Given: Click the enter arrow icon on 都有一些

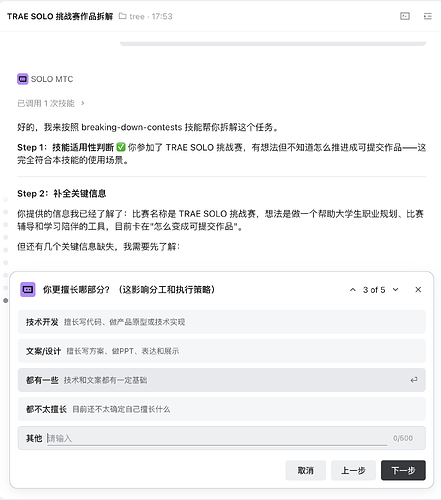Looking at the screenshot, I should click(414, 380).
